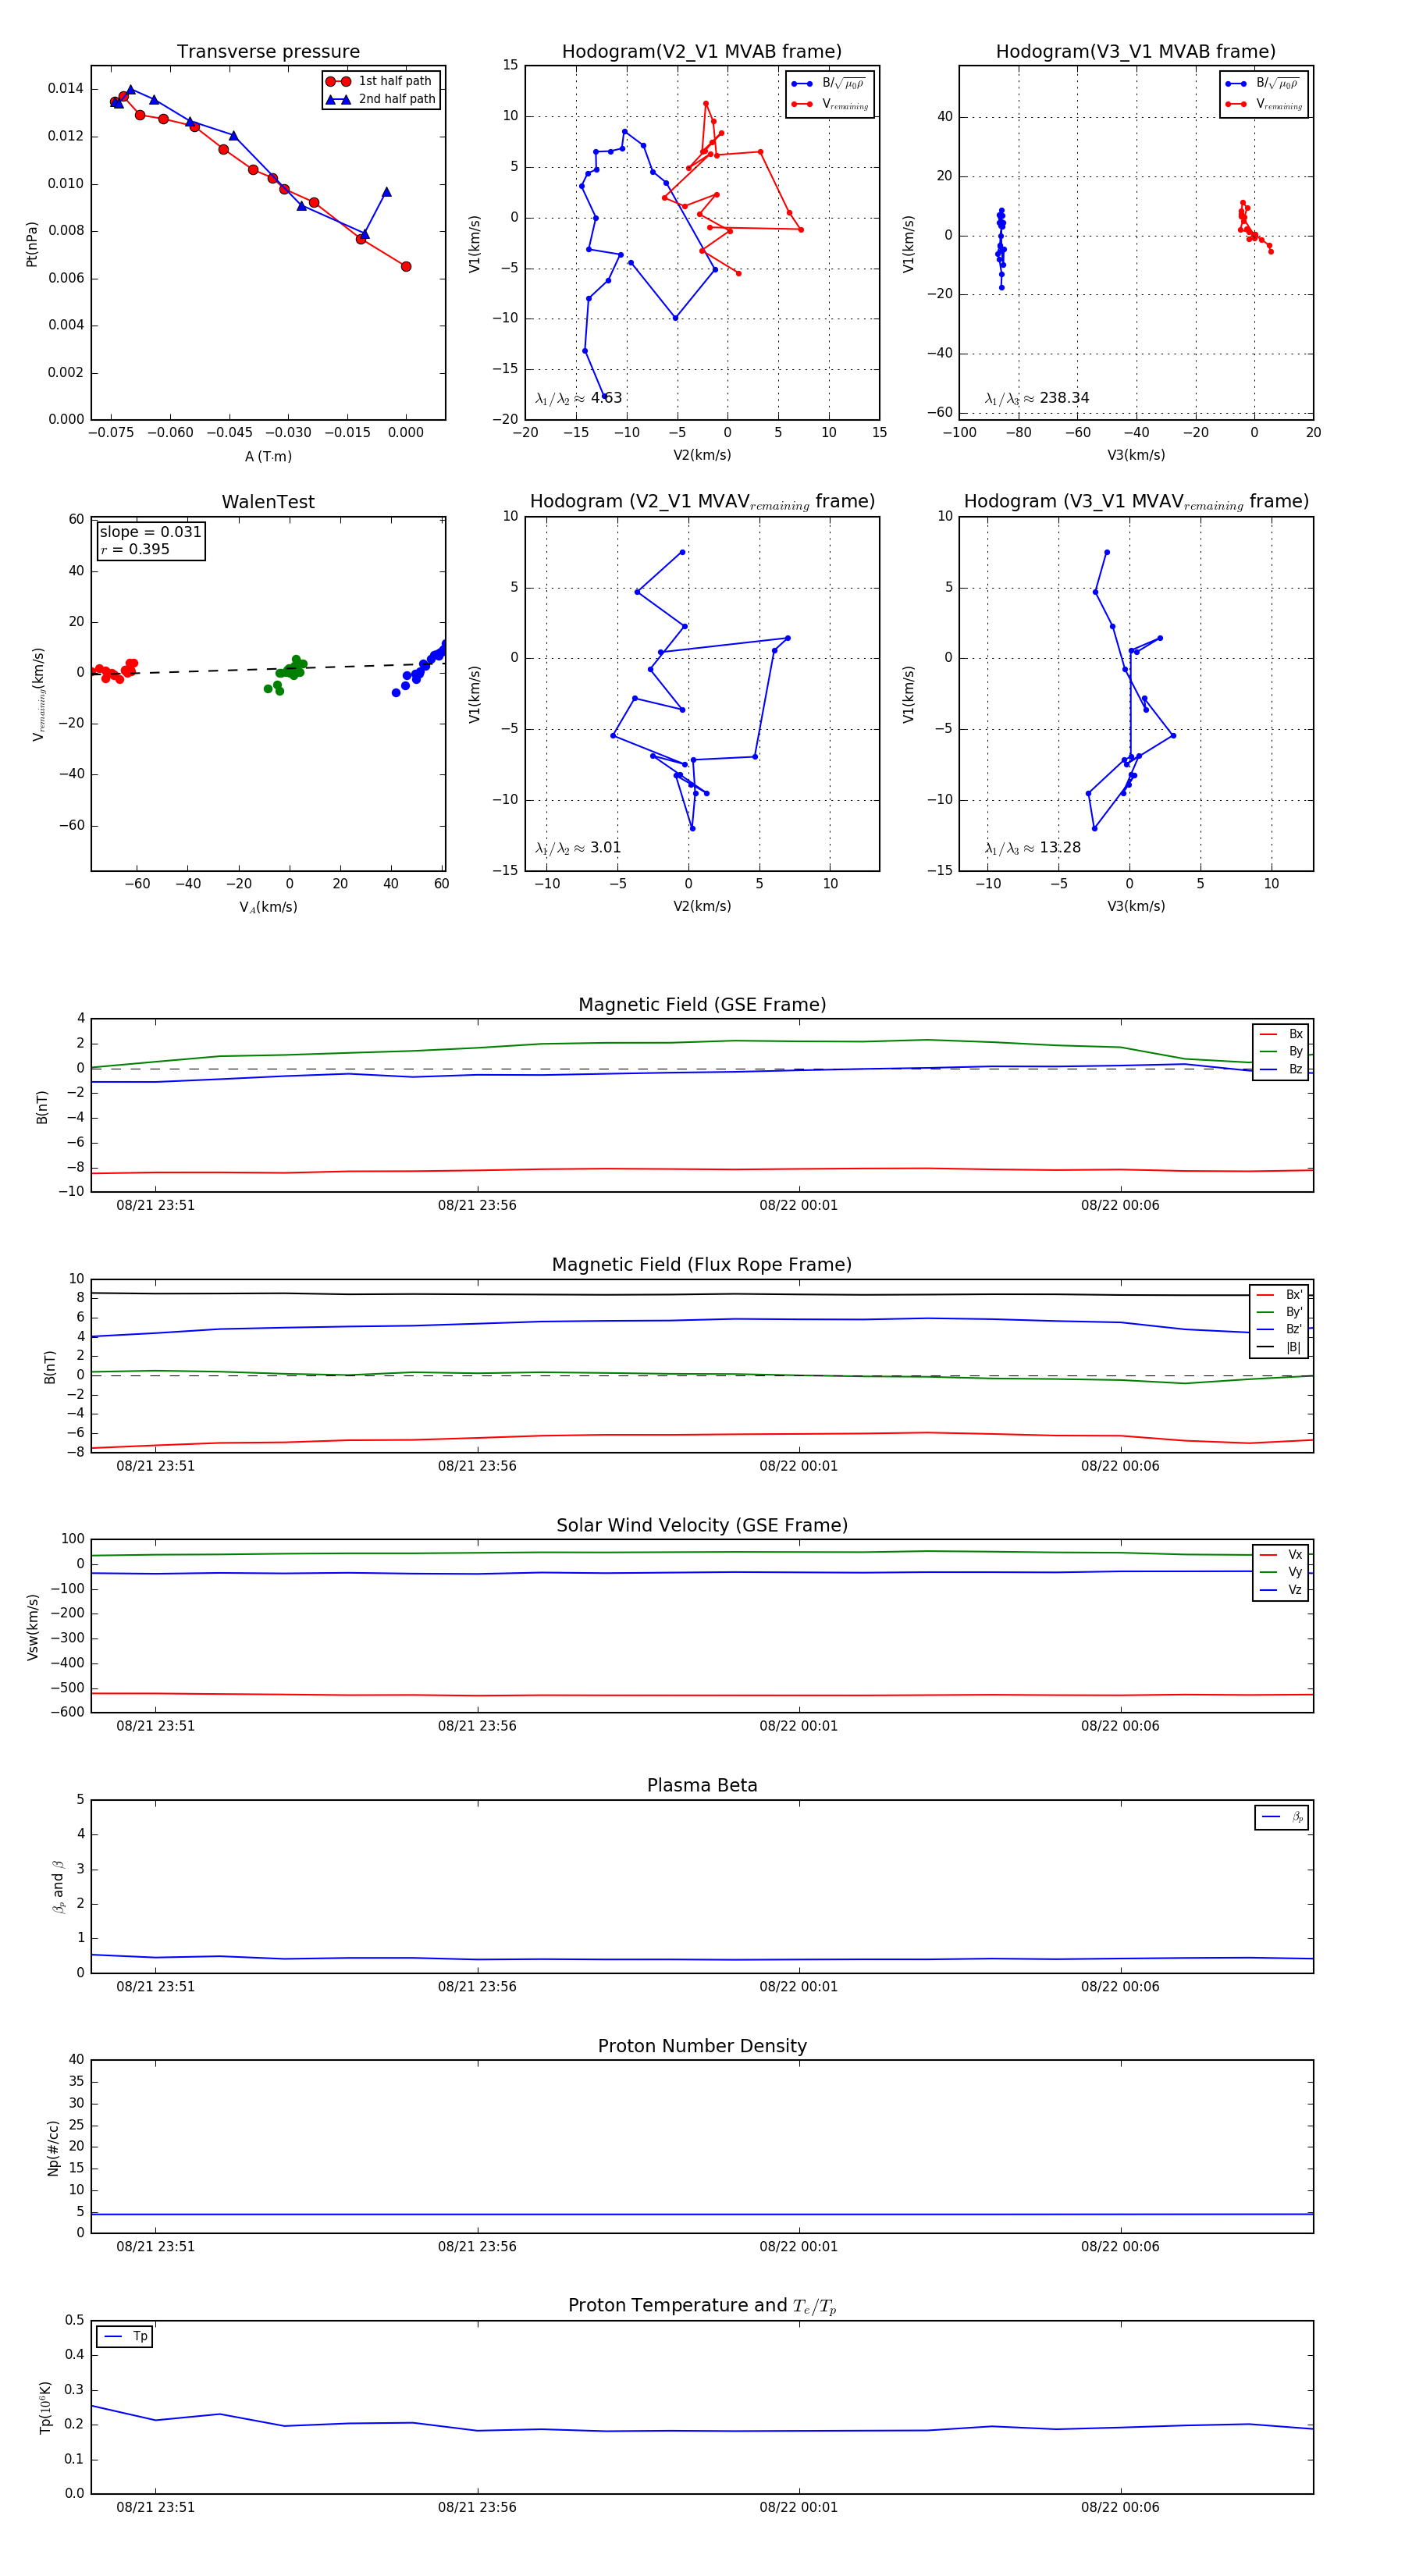Click the green point cluster in WalenTest
Viewport: 1405px width, 2576px height.
pos(288,672)
